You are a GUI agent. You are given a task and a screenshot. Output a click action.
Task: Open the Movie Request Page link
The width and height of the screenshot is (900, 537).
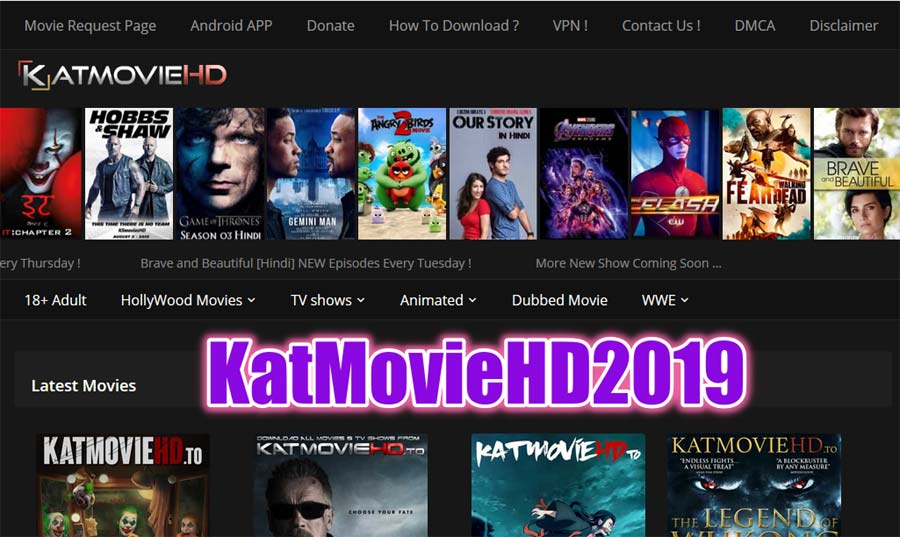click(90, 26)
